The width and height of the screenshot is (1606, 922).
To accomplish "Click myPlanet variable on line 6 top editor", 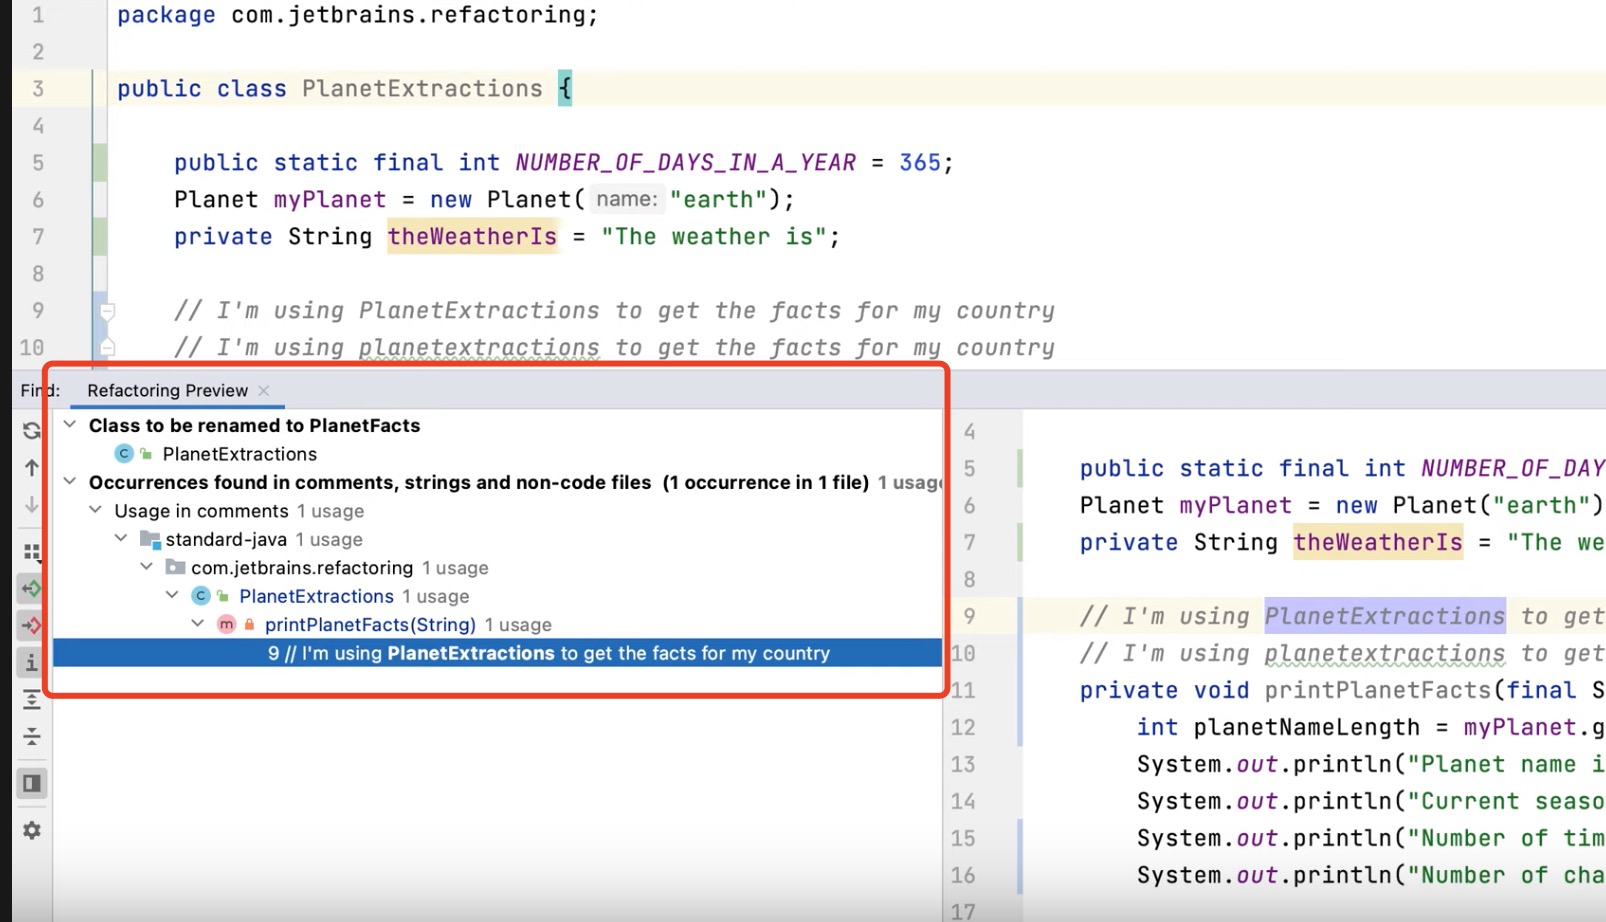I will (329, 199).
